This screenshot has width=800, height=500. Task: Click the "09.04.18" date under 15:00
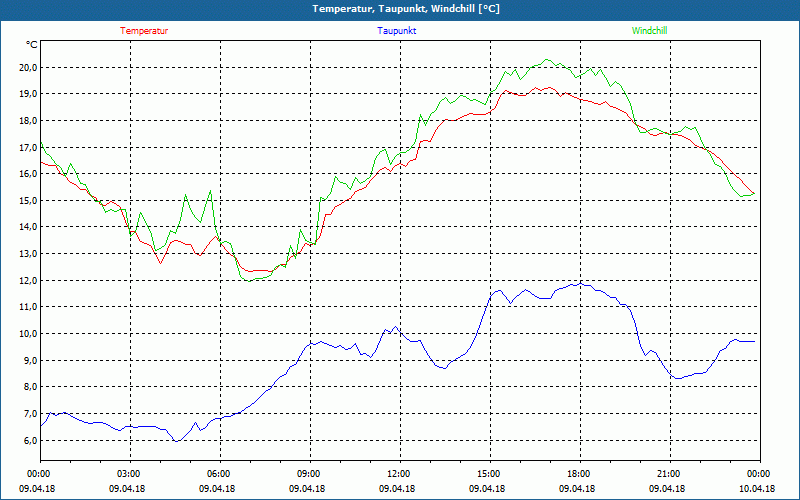pos(487,489)
